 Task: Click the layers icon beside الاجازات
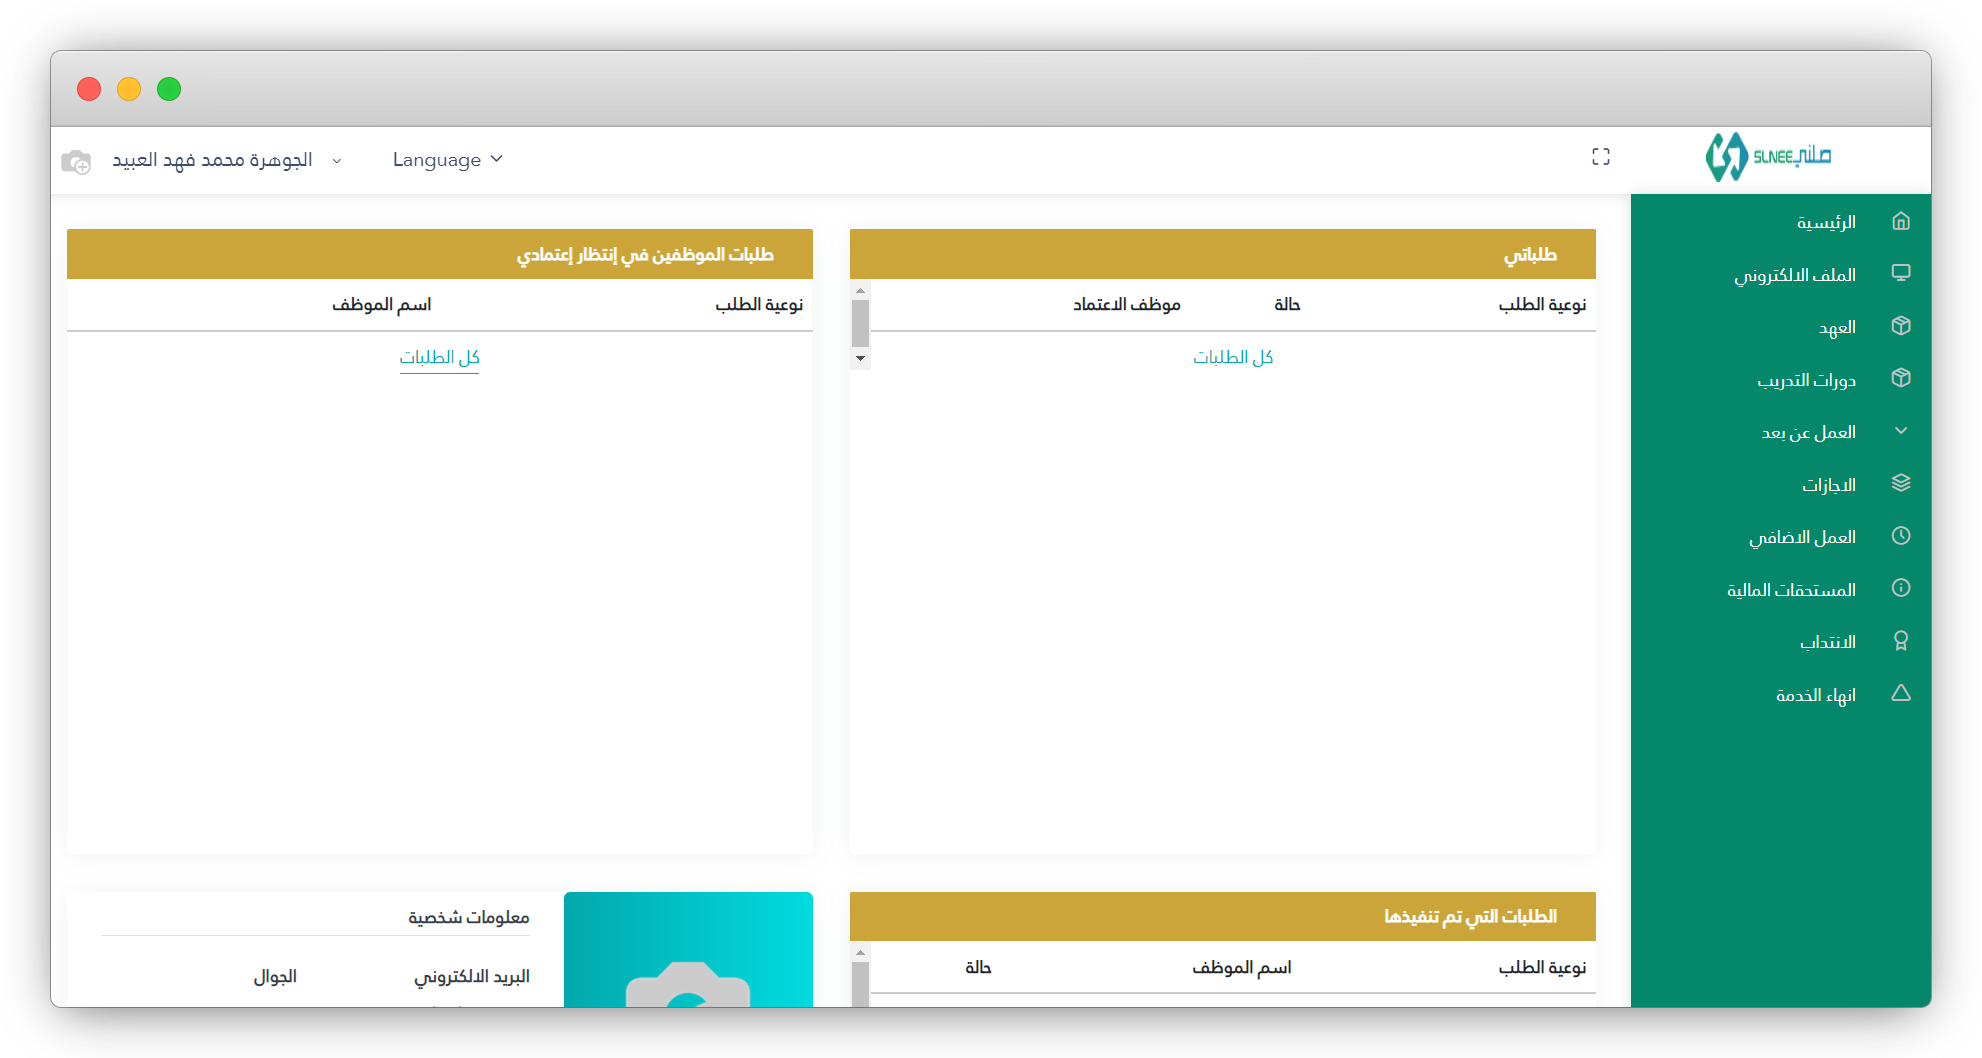(1901, 483)
